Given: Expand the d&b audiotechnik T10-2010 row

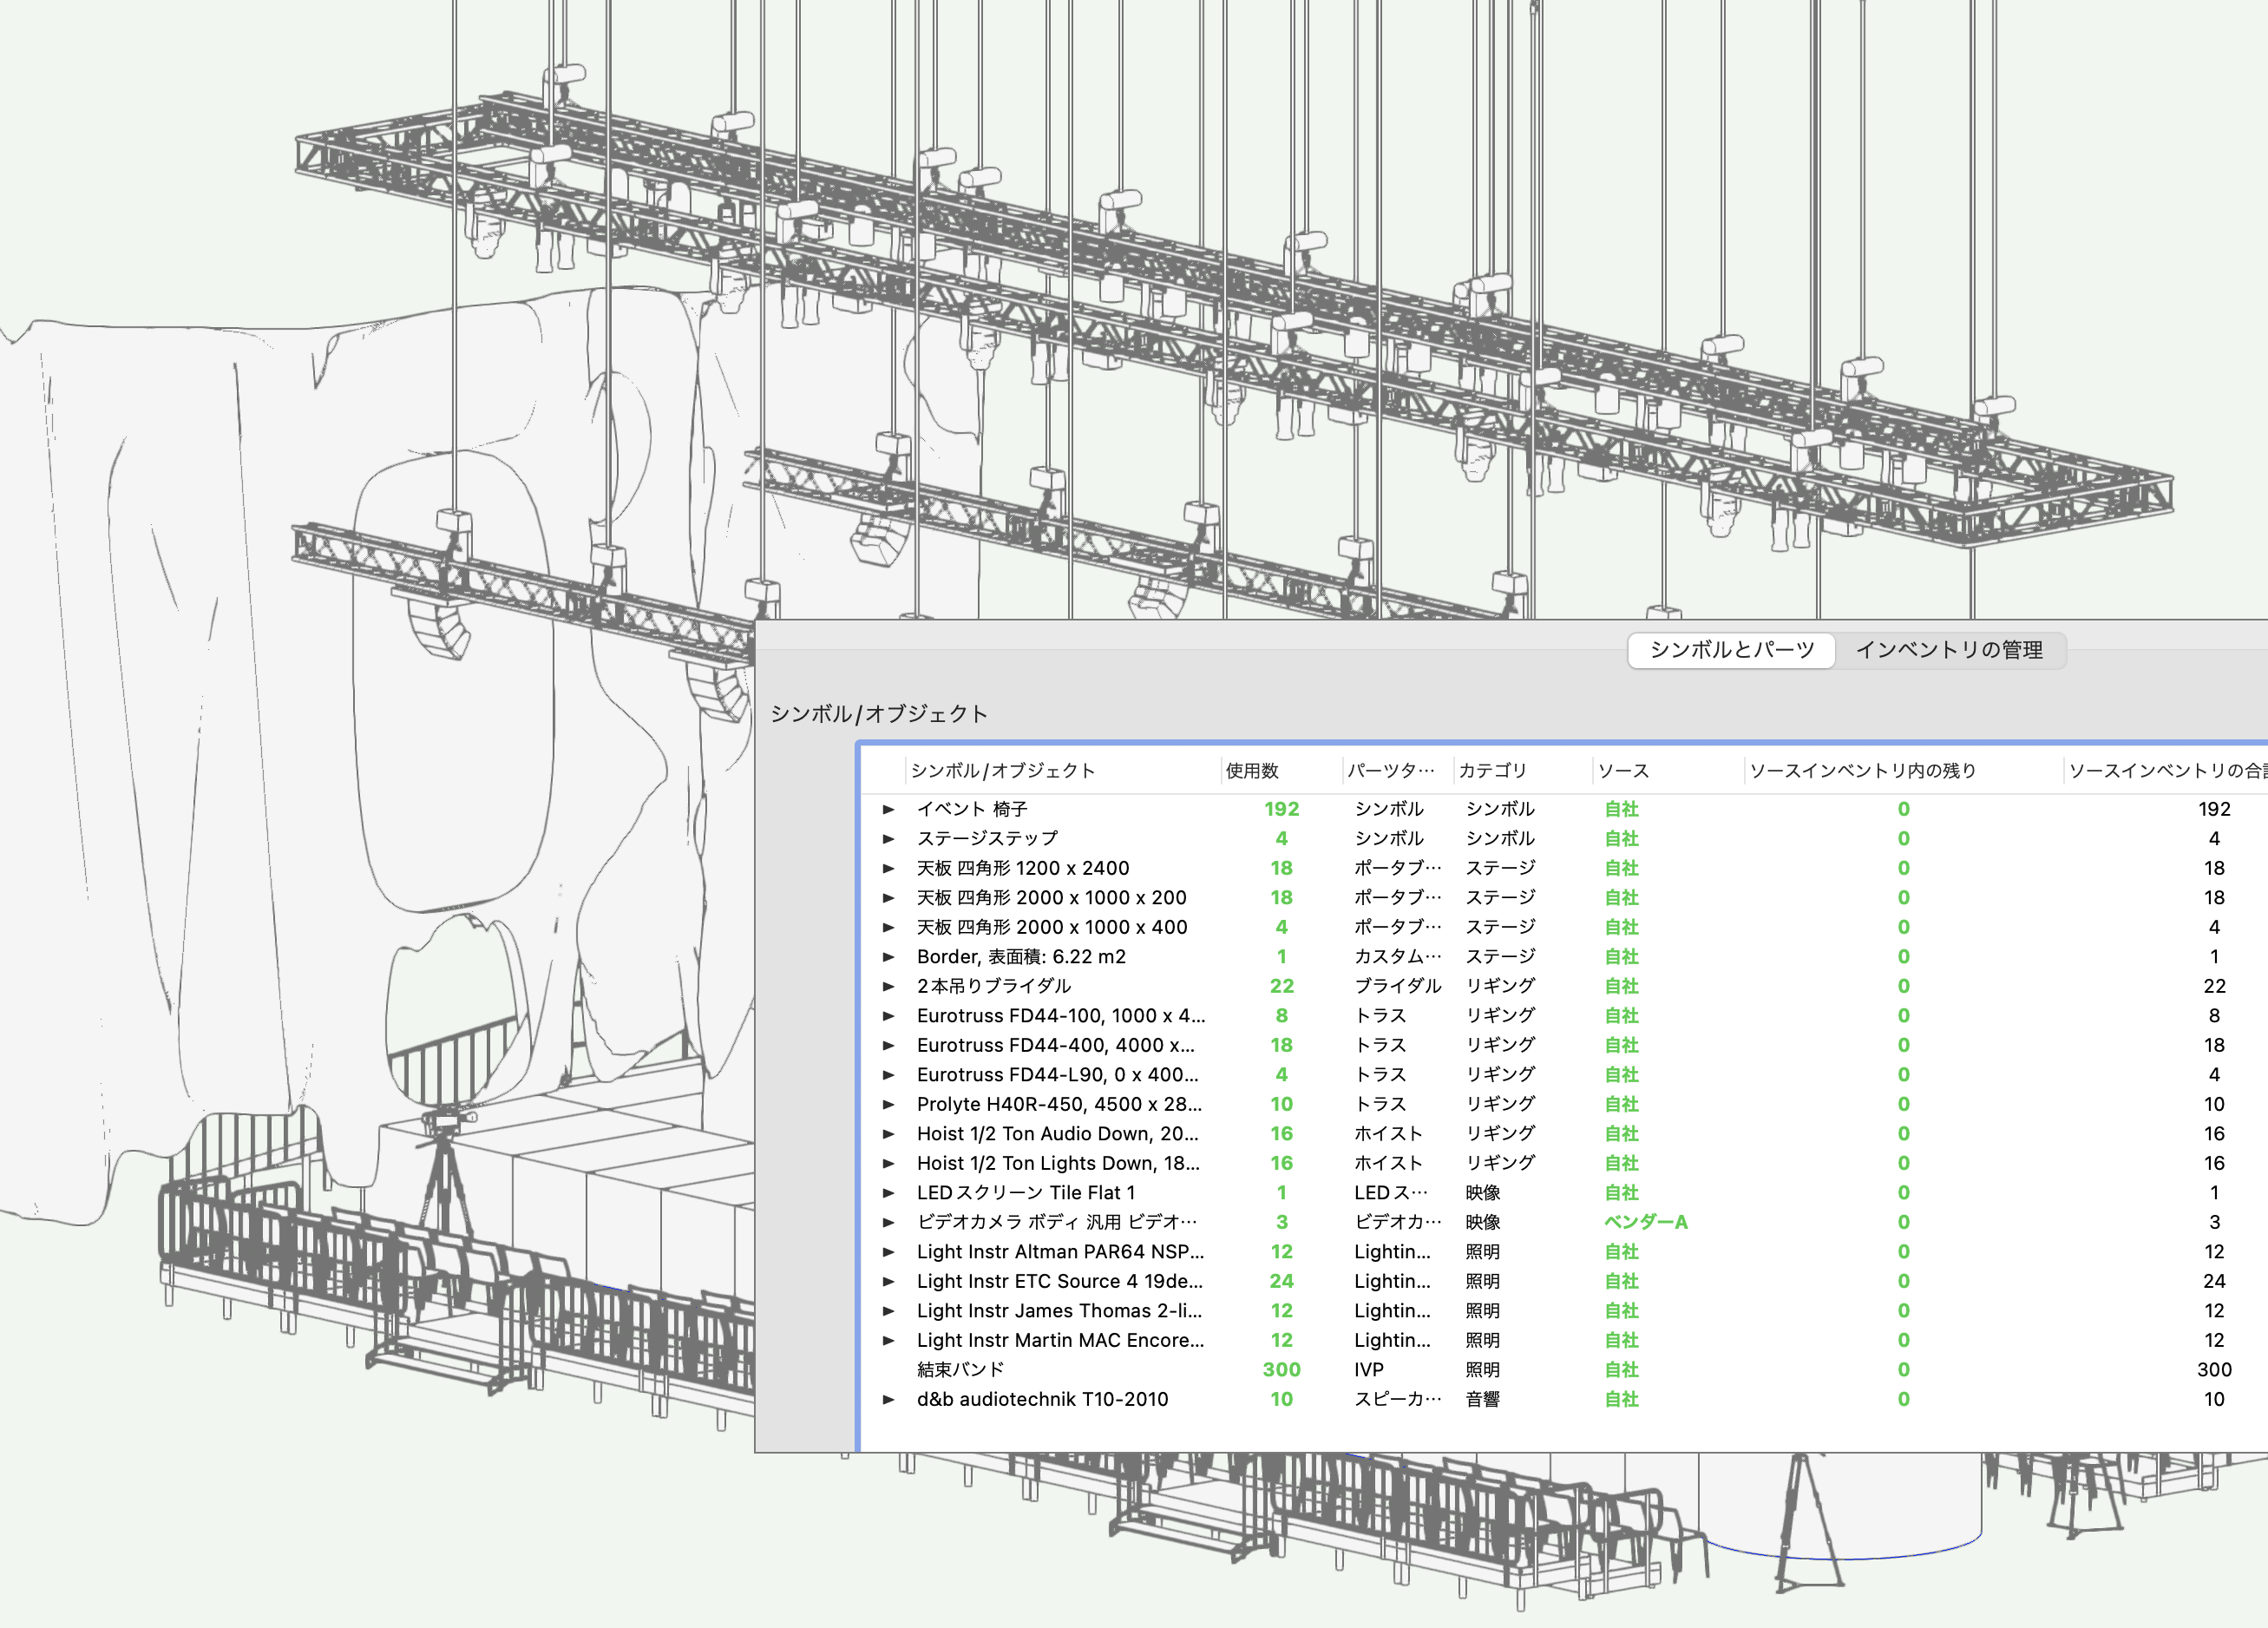Looking at the screenshot, I should pos(889,1399).
